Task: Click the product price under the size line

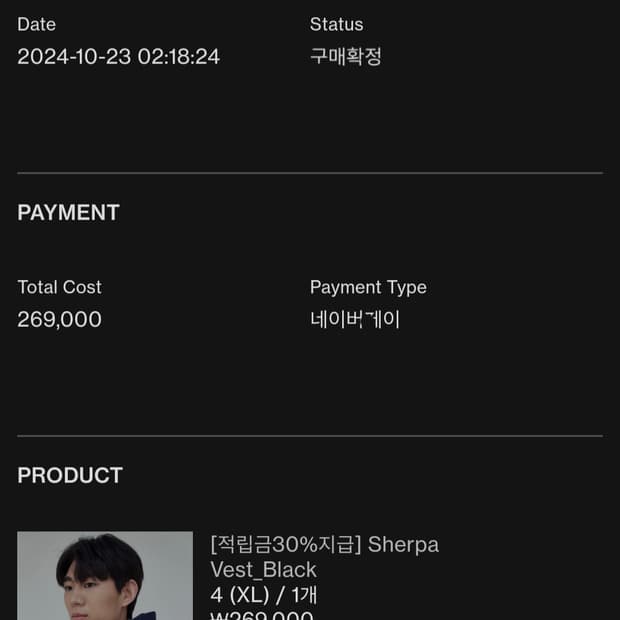Action: click(x=262, y=614)
